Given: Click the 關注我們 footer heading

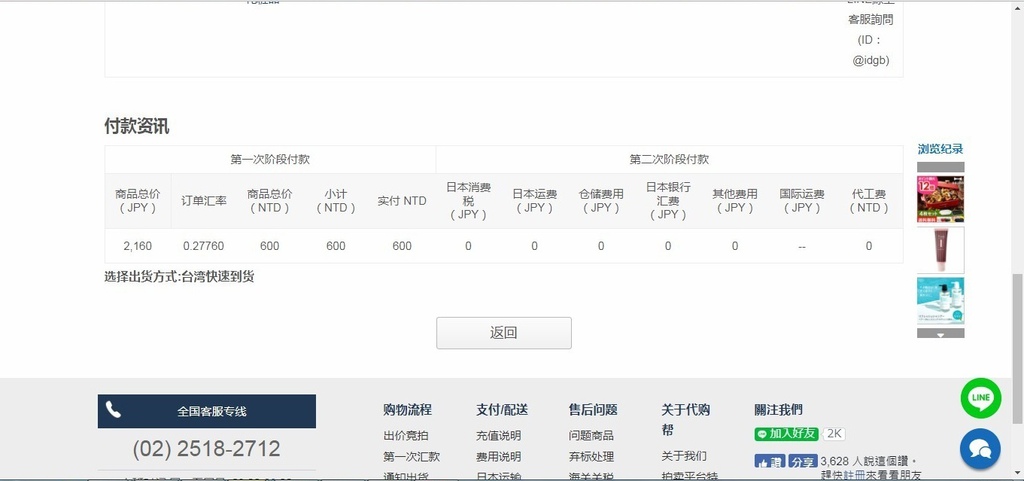Looking at the screenshot, I should point(778,410).
